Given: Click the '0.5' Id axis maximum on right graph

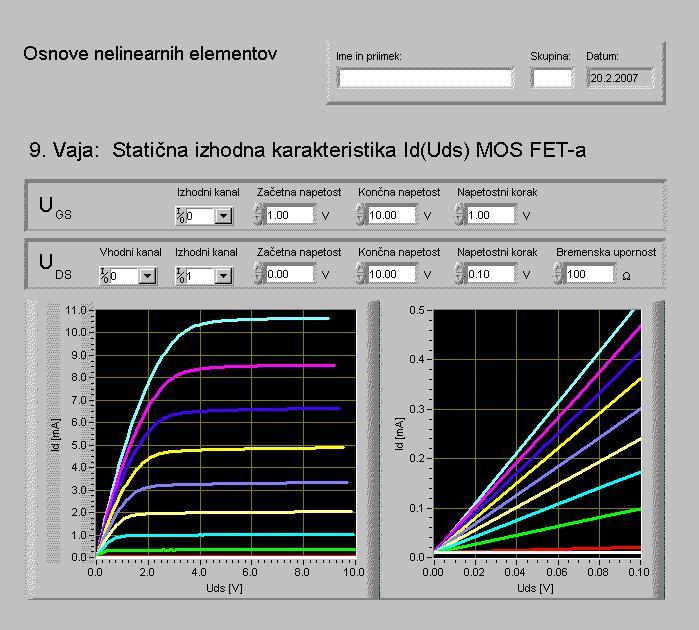Looking at the screenshot, I should point(416,310).
